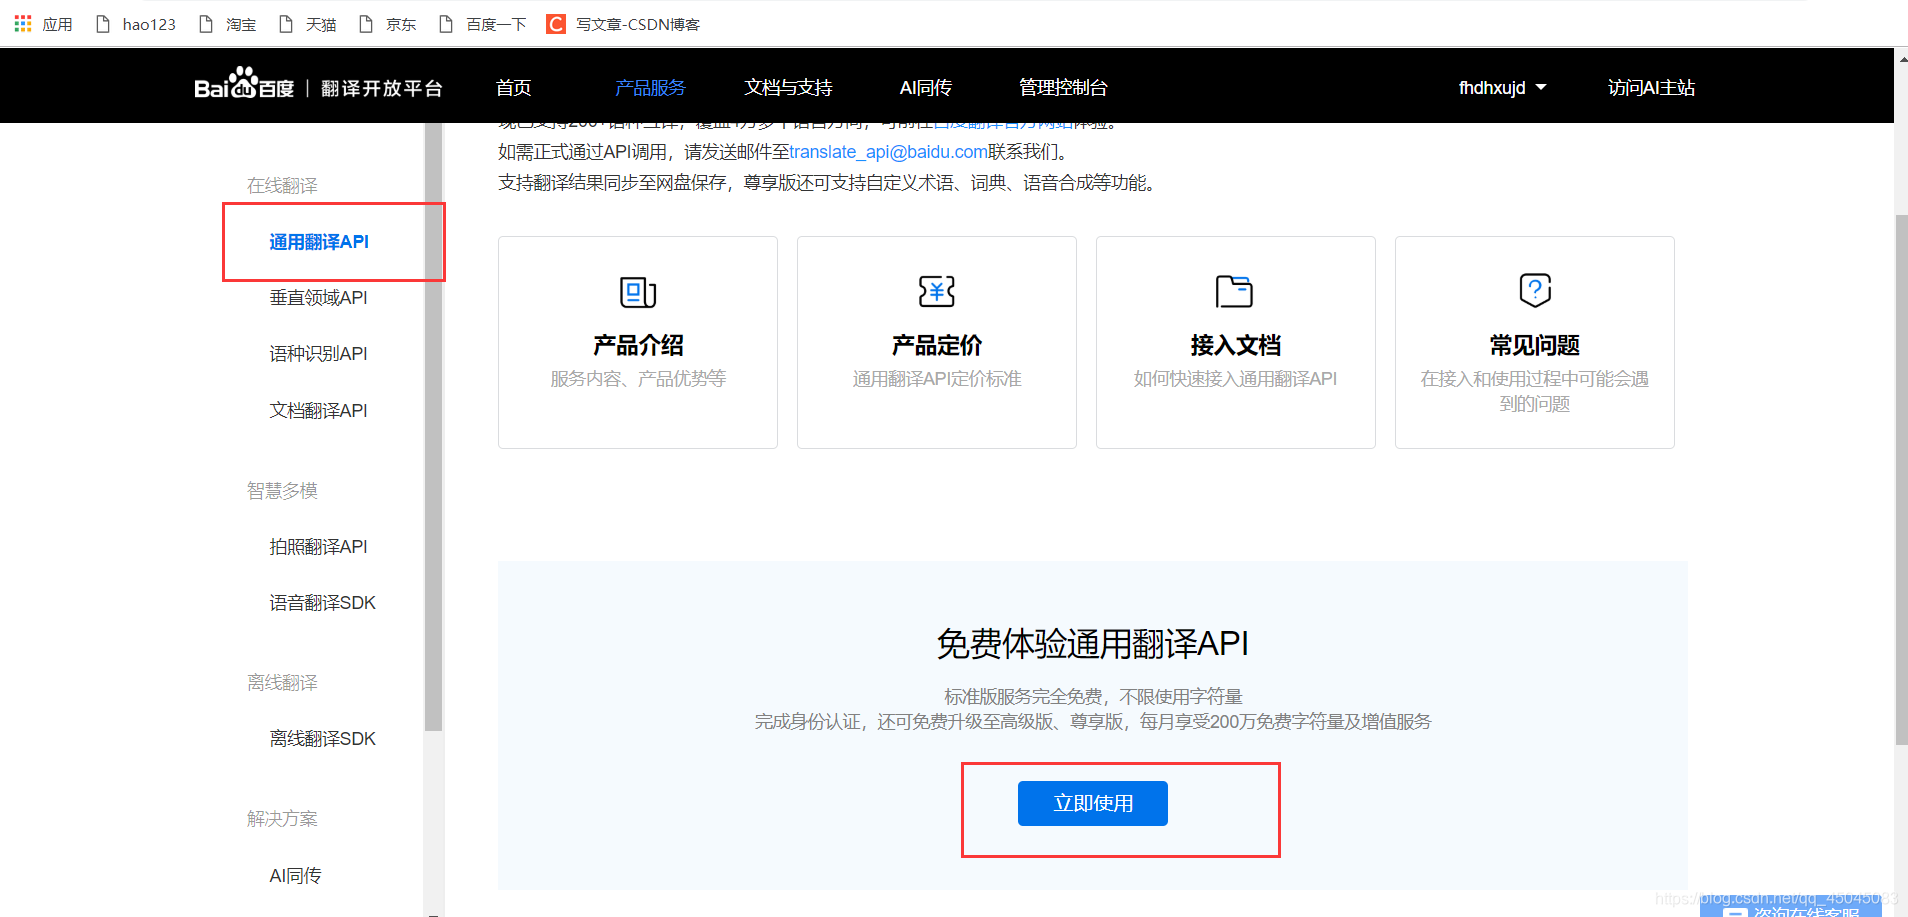Open the 产品服务 navigation item

coord(650,88)
